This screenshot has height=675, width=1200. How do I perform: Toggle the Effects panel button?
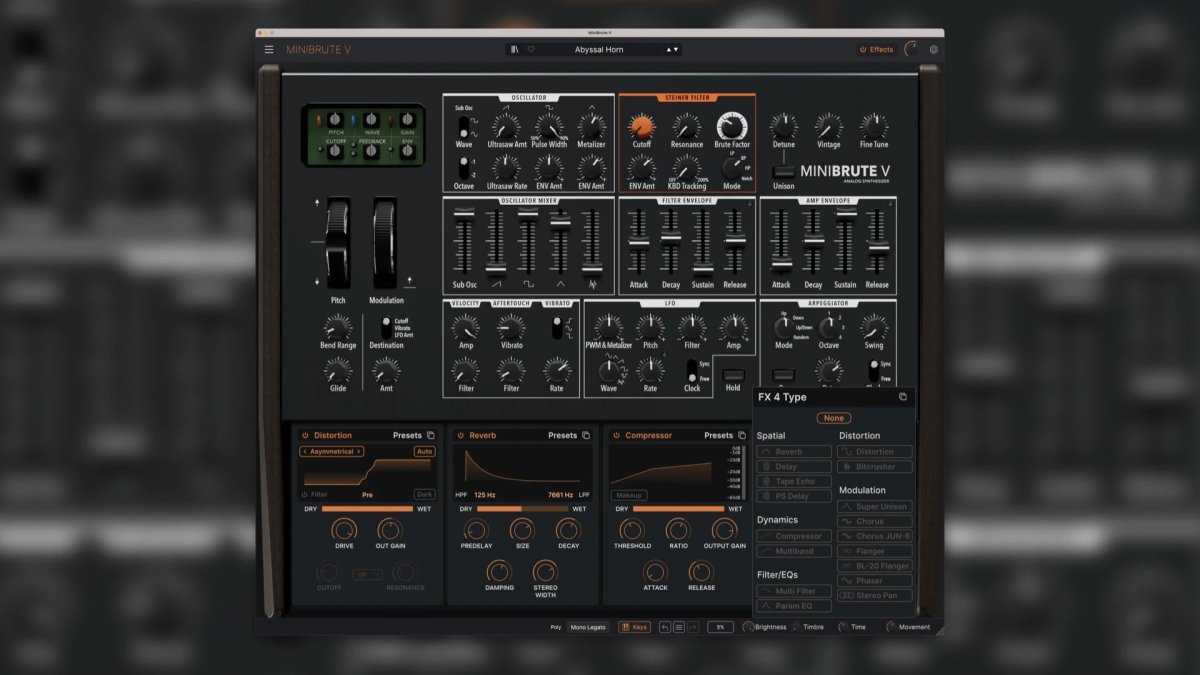coord(876,49)
